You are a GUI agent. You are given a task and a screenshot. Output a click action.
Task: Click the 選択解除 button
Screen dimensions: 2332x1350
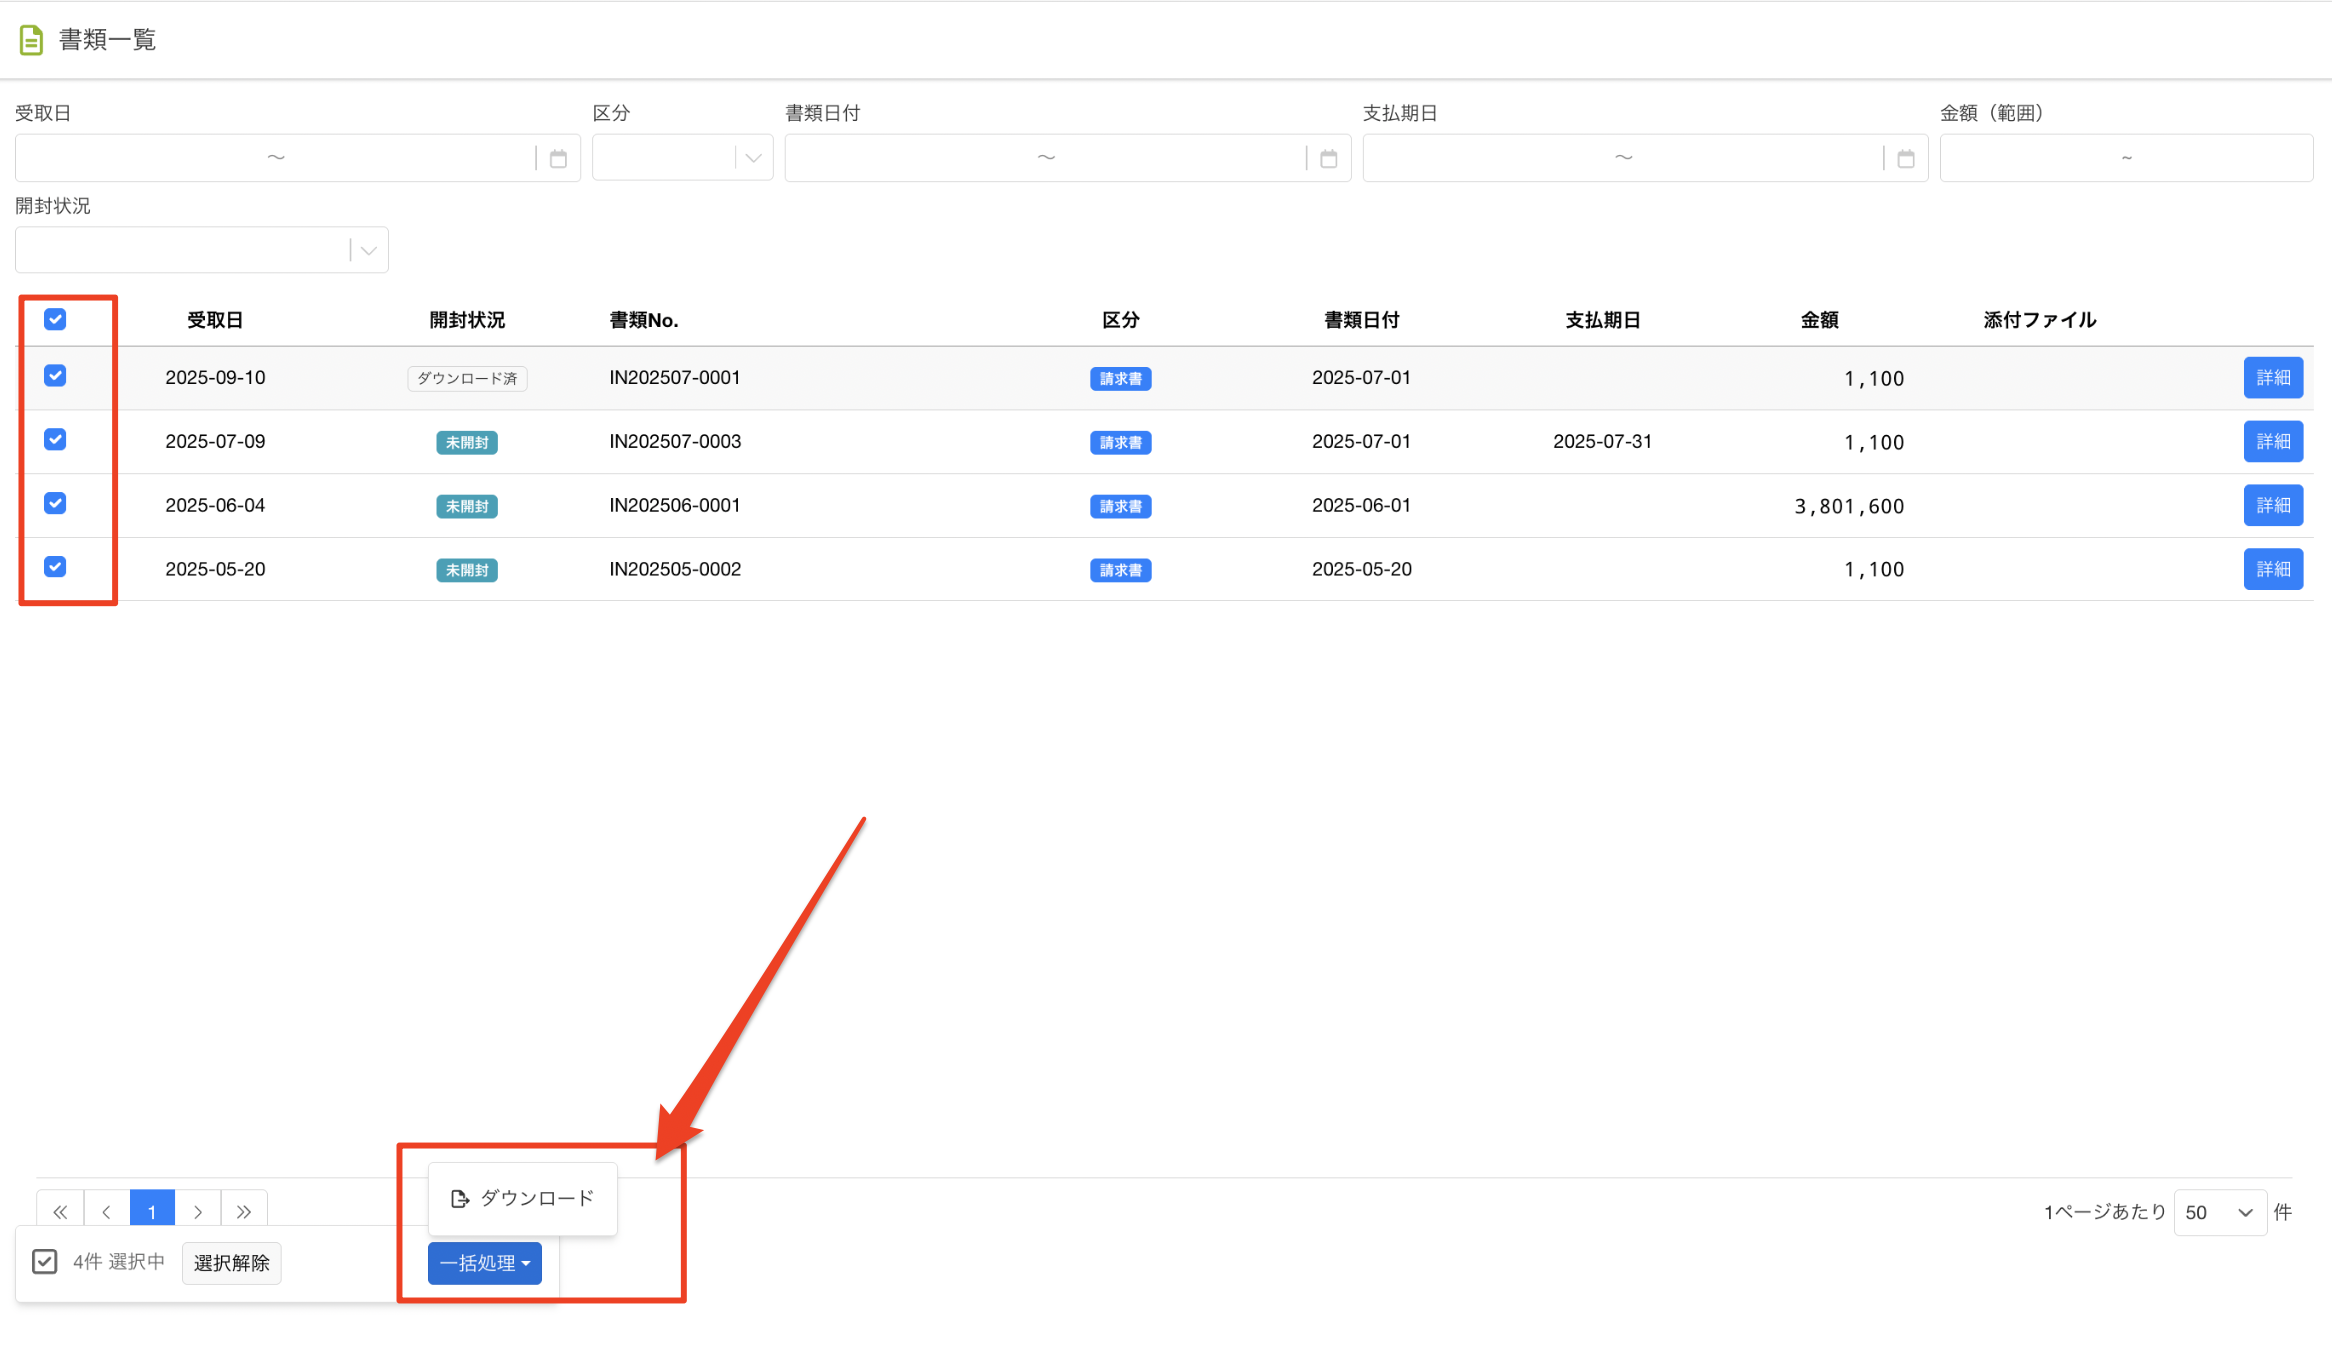pyautogui.click(x=231, y=1263)
